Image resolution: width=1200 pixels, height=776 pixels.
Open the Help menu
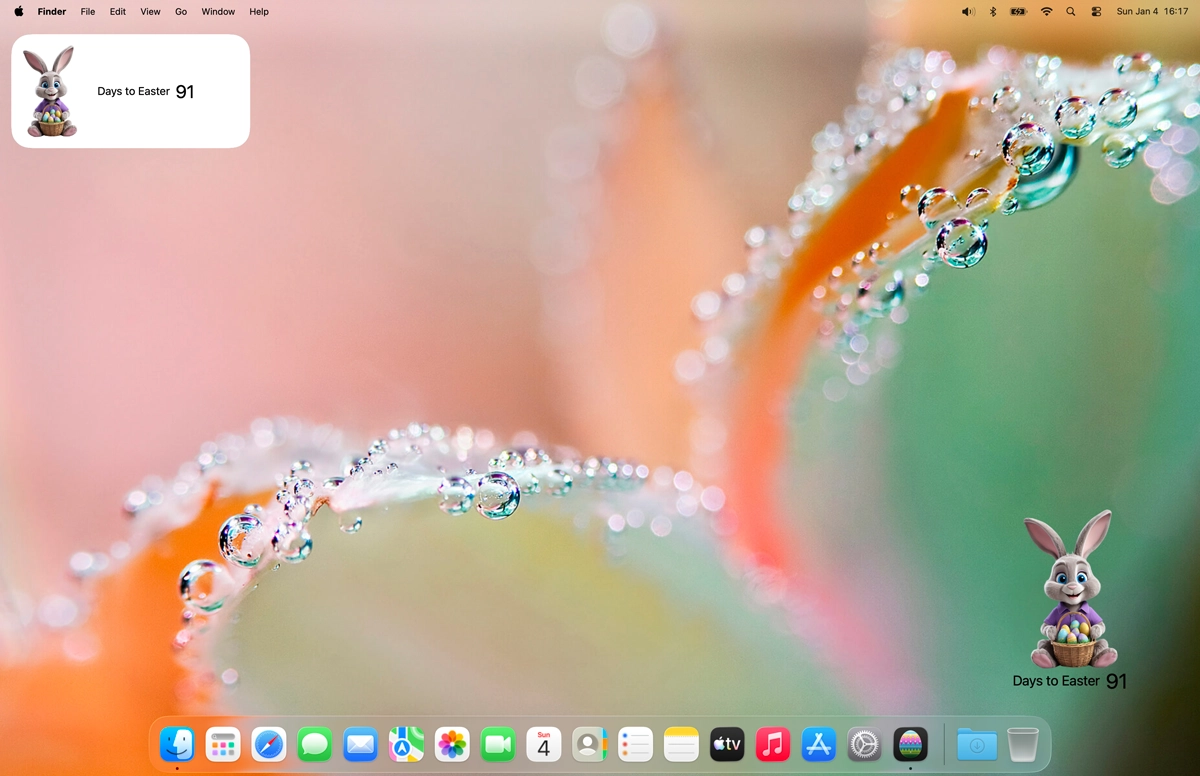[x=259, y=11]
